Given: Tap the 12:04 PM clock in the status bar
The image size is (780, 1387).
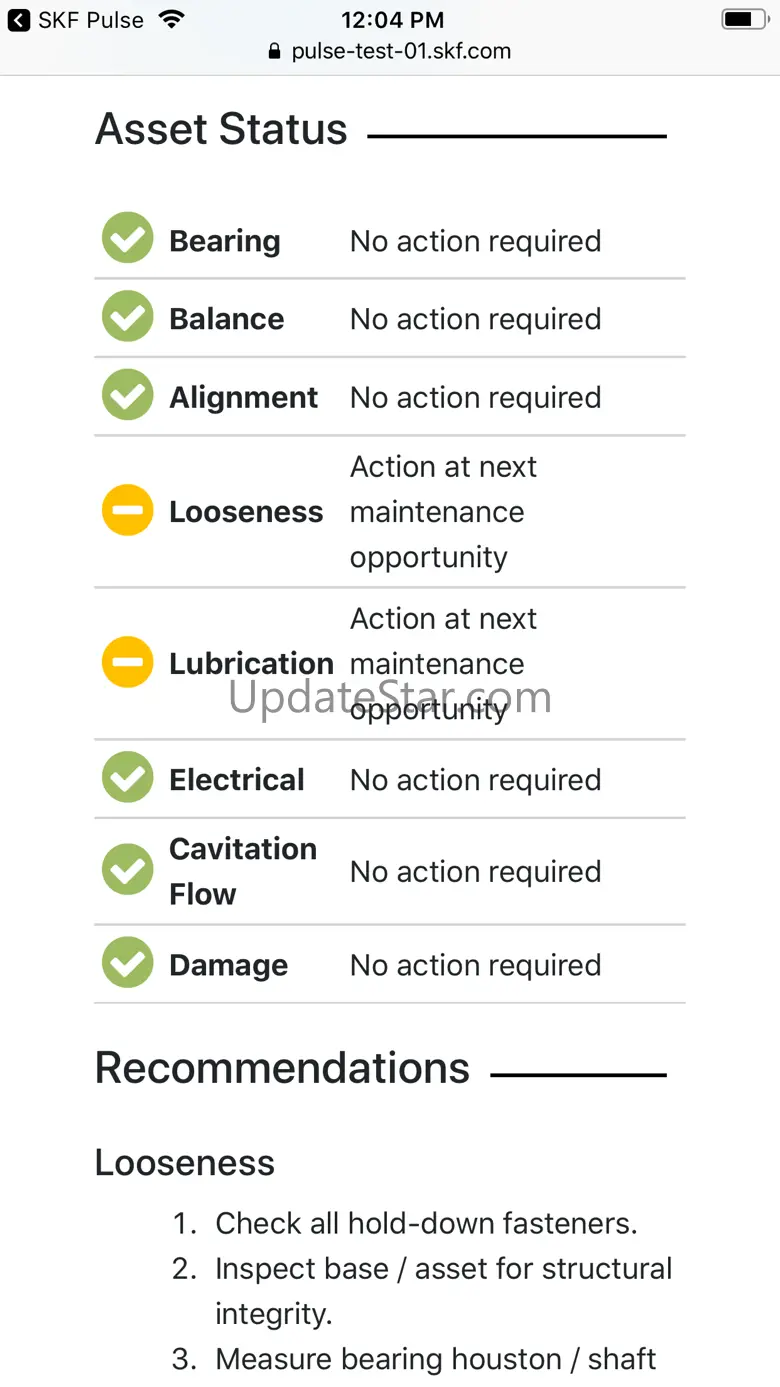Looking at the screenshot, I should 390,19.
